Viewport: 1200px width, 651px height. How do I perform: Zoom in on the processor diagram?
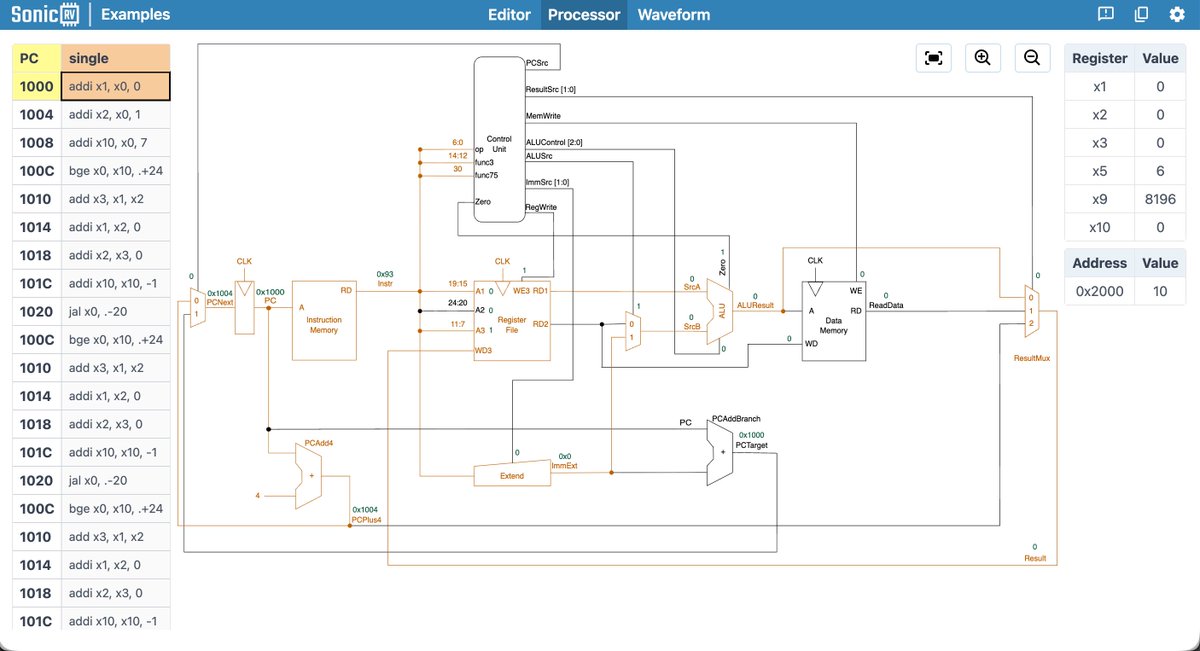click(983, 58)
